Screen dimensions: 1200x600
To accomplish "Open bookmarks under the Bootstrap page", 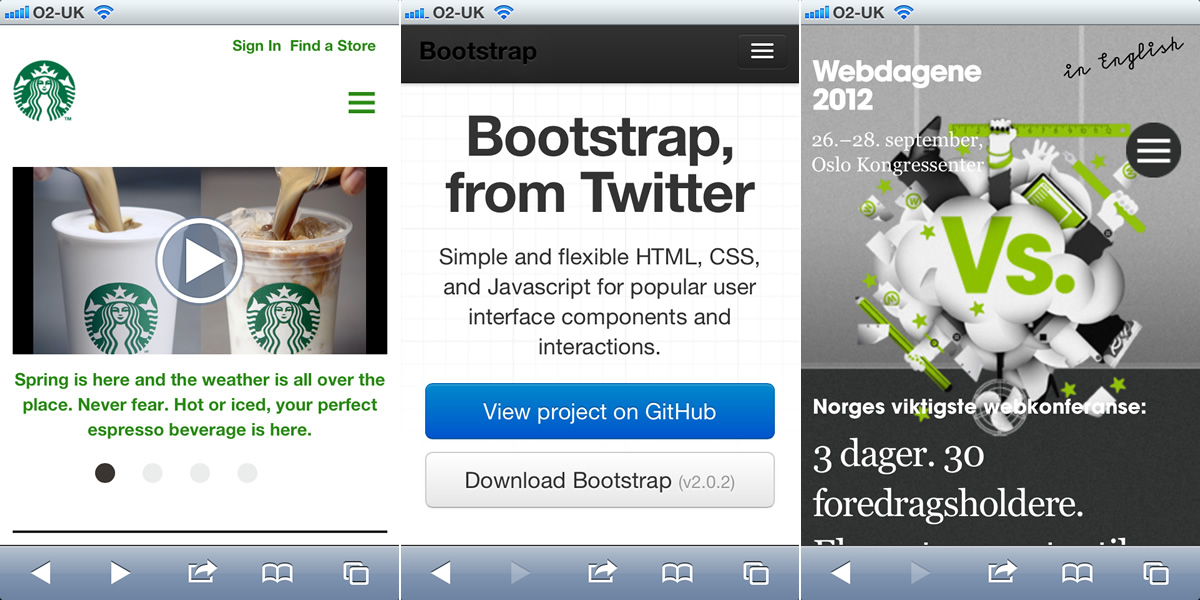I will coord(678,573).
